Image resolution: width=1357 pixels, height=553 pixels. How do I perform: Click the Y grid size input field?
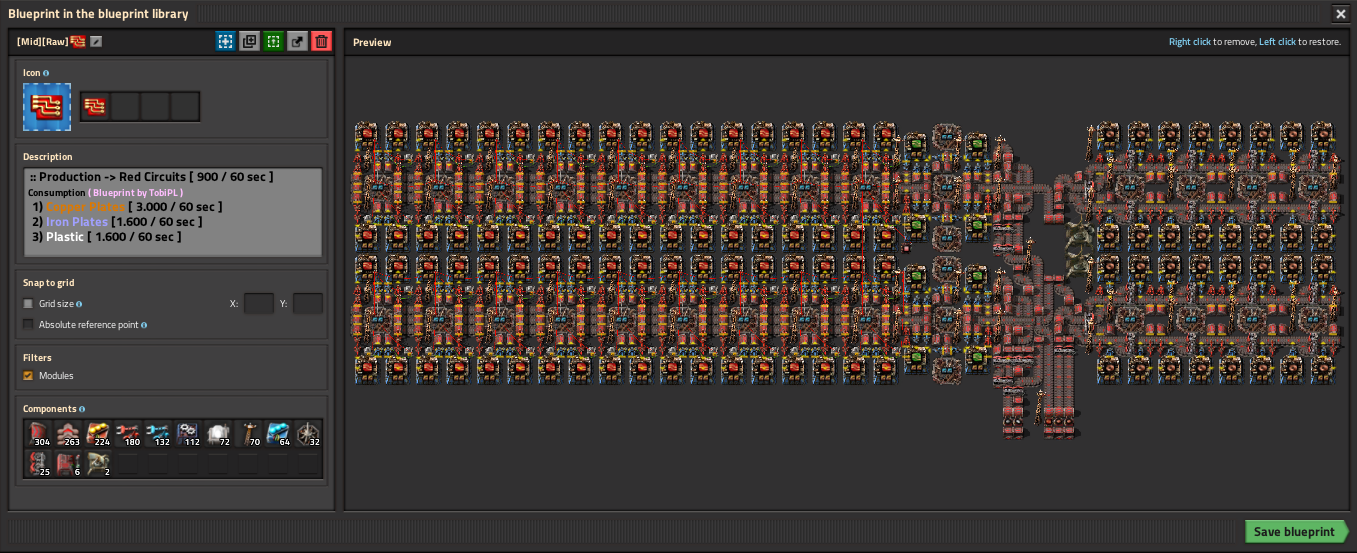pos(307,303)
